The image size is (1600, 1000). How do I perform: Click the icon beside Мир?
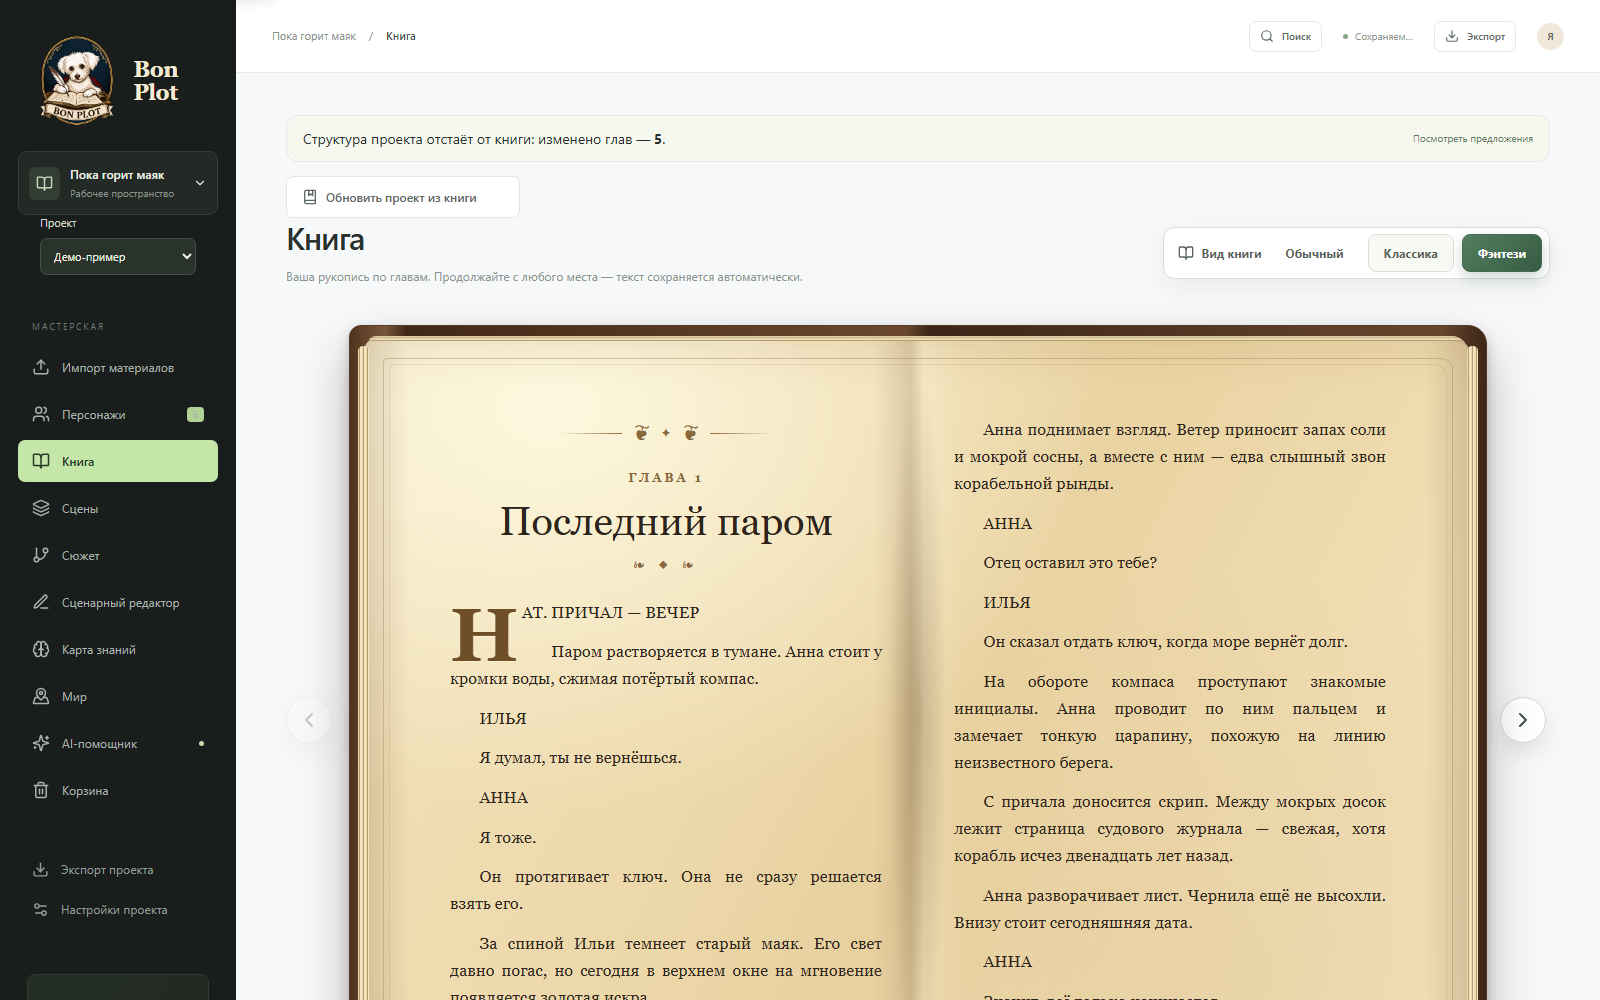click(x=41, y=696)
